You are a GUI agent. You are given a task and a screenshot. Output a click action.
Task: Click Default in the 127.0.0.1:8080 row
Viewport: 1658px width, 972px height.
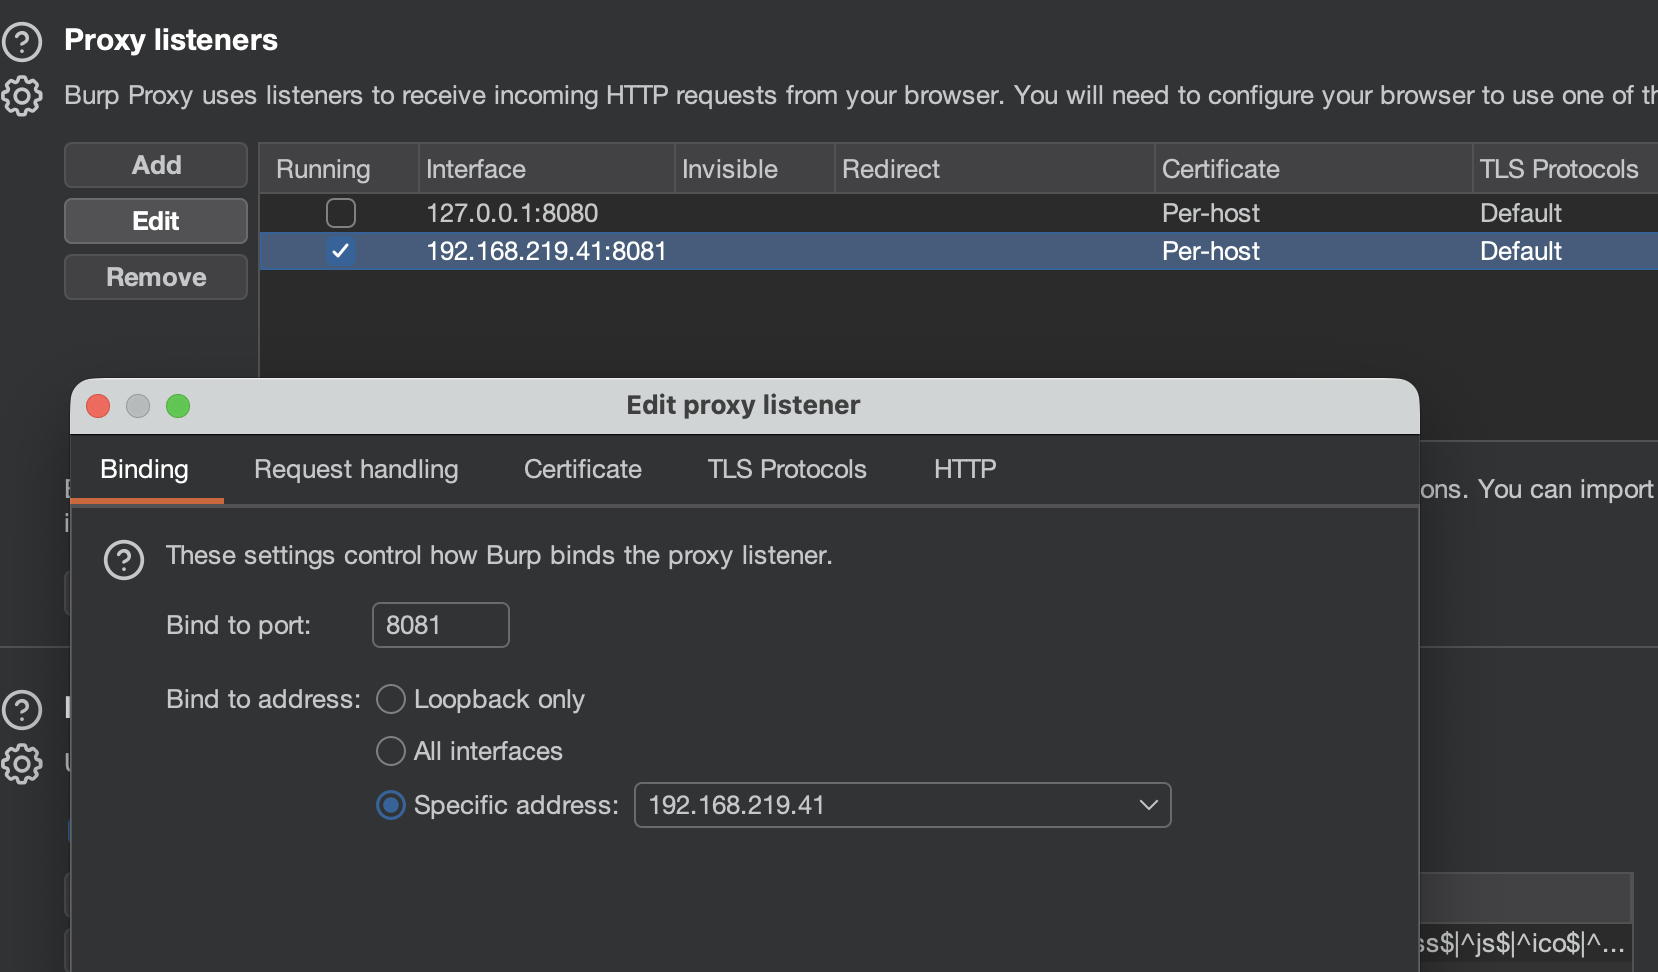click(1520, 213)
